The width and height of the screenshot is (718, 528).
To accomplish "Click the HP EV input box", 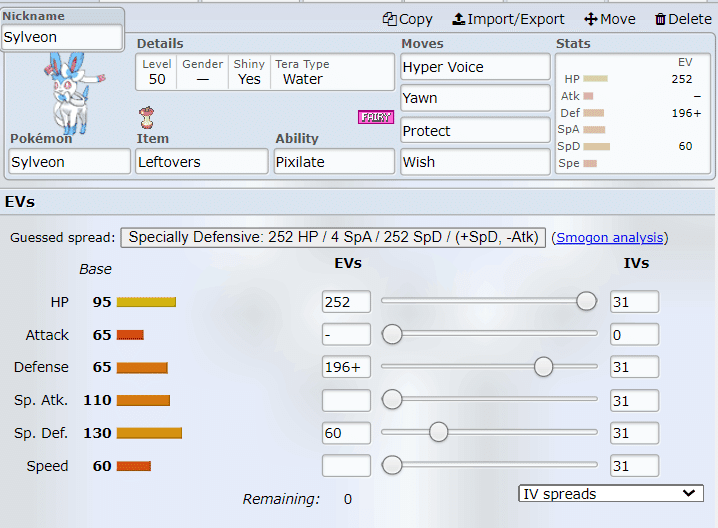I will 346,302.
